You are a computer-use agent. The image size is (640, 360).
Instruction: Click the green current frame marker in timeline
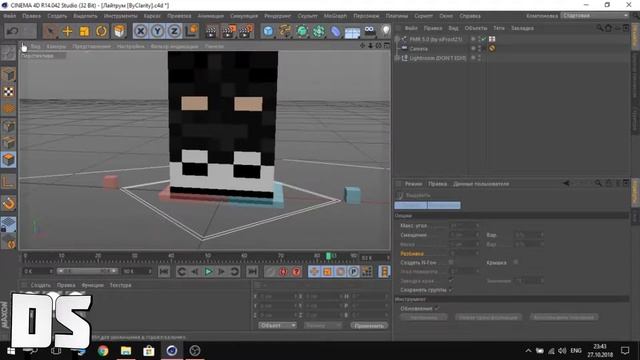328,256
